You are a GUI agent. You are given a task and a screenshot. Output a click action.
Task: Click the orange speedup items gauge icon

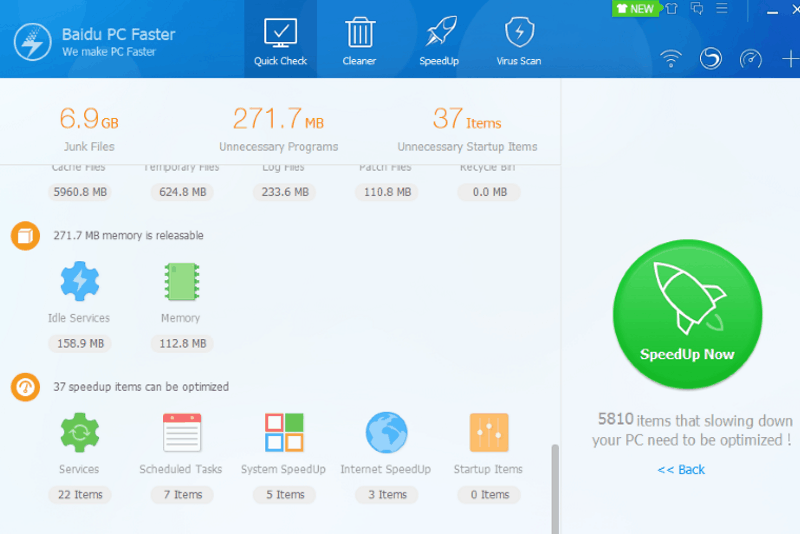click(26, 387)
